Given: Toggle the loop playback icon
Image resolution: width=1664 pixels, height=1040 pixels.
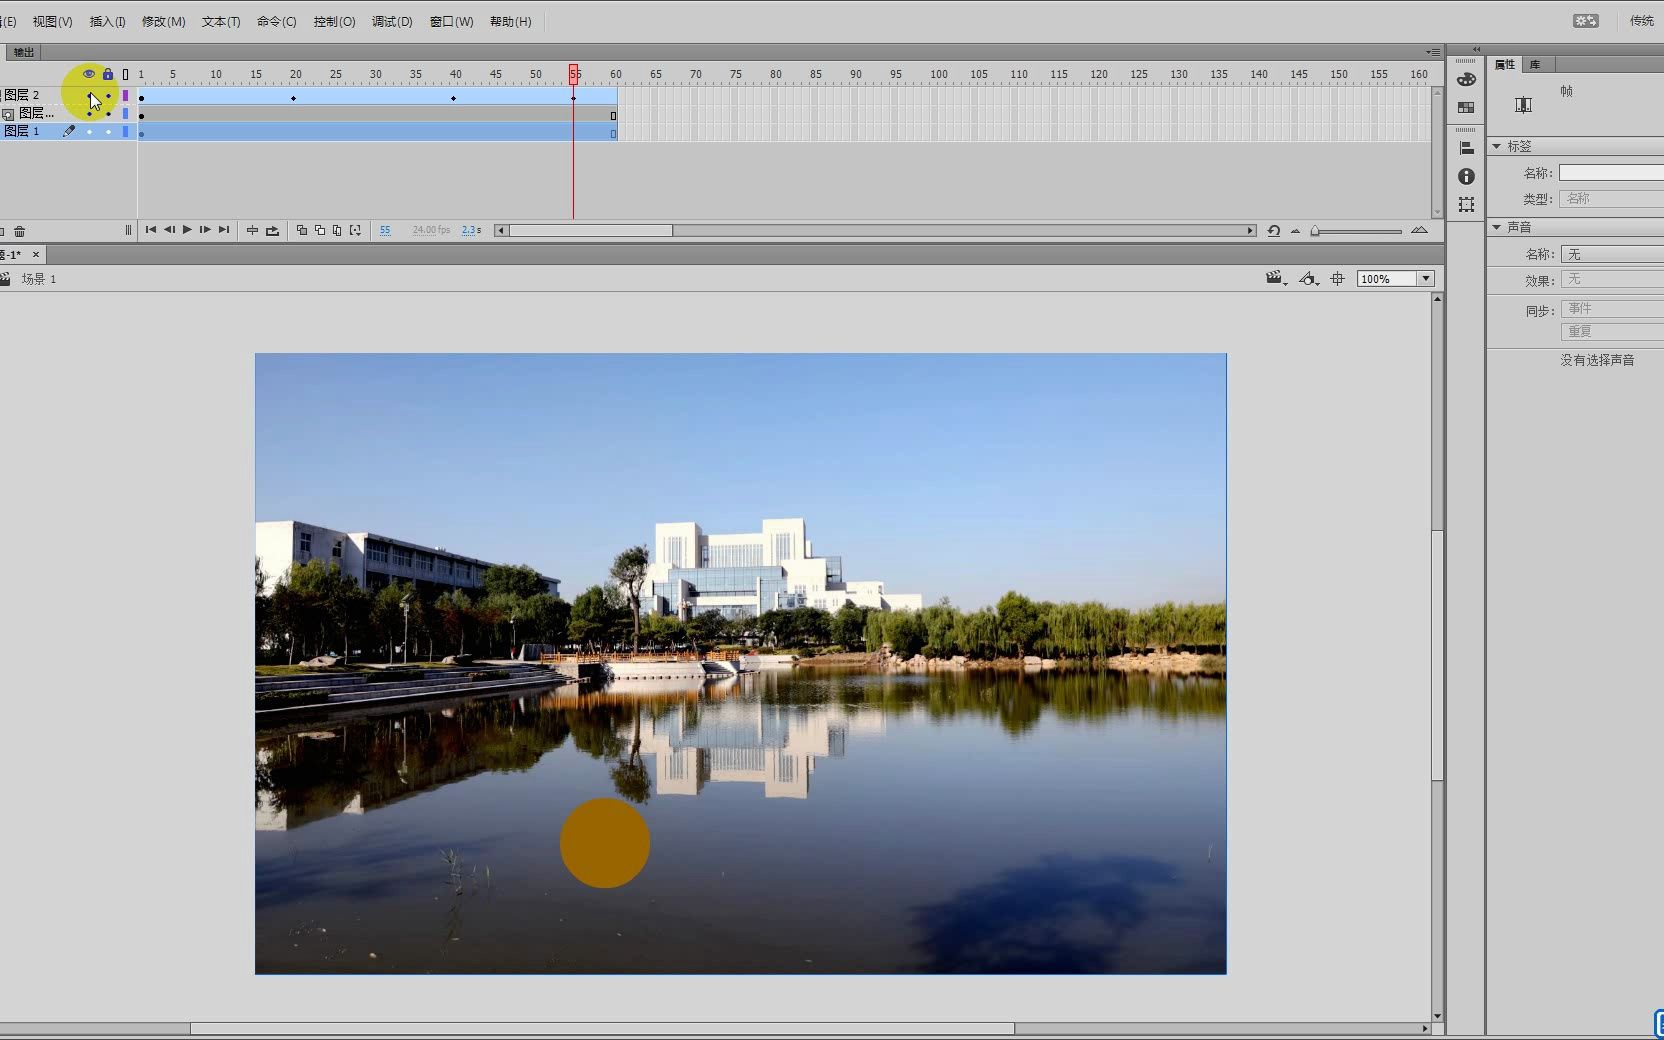Looking at the screenshot, I should 272,230.
